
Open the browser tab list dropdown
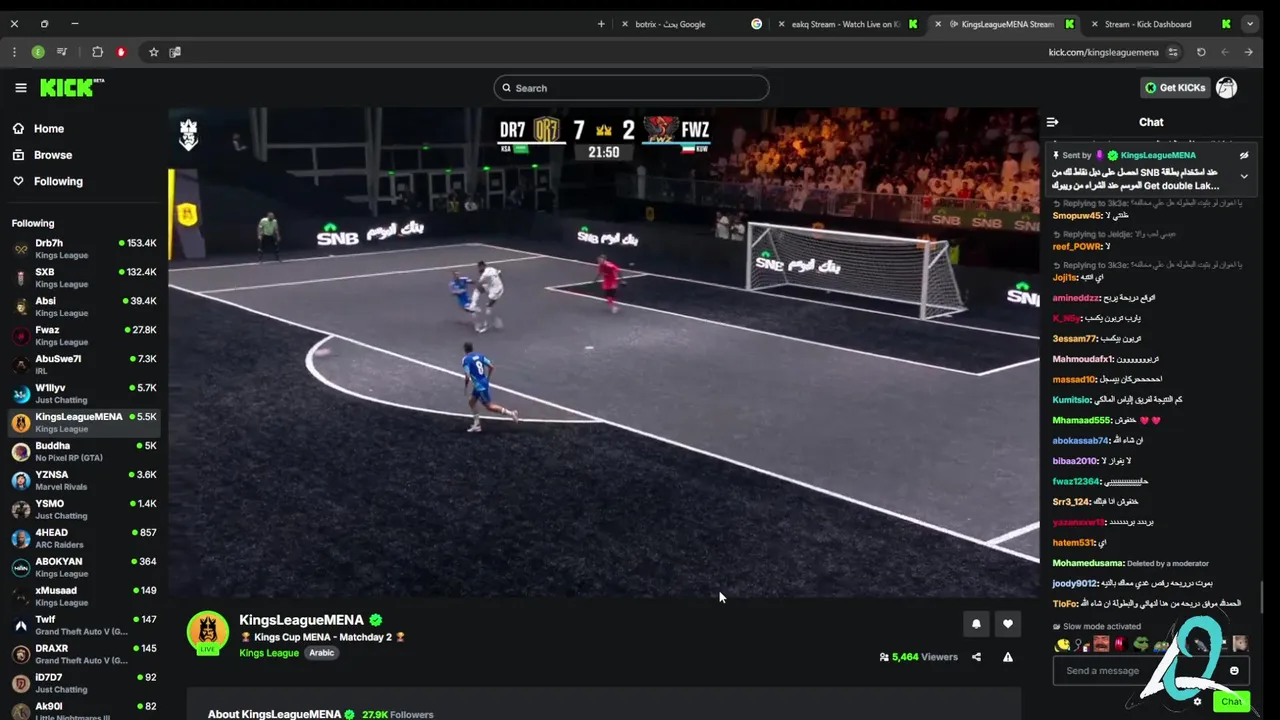click(x=1250, y=24)
